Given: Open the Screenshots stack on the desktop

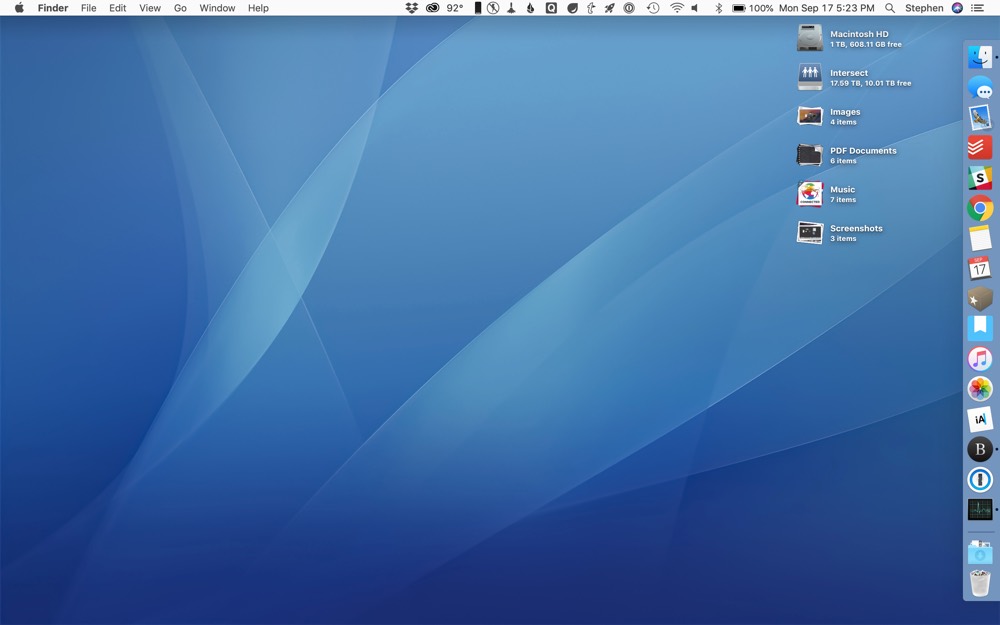Looking at the screenshot, I should [810, 233].
